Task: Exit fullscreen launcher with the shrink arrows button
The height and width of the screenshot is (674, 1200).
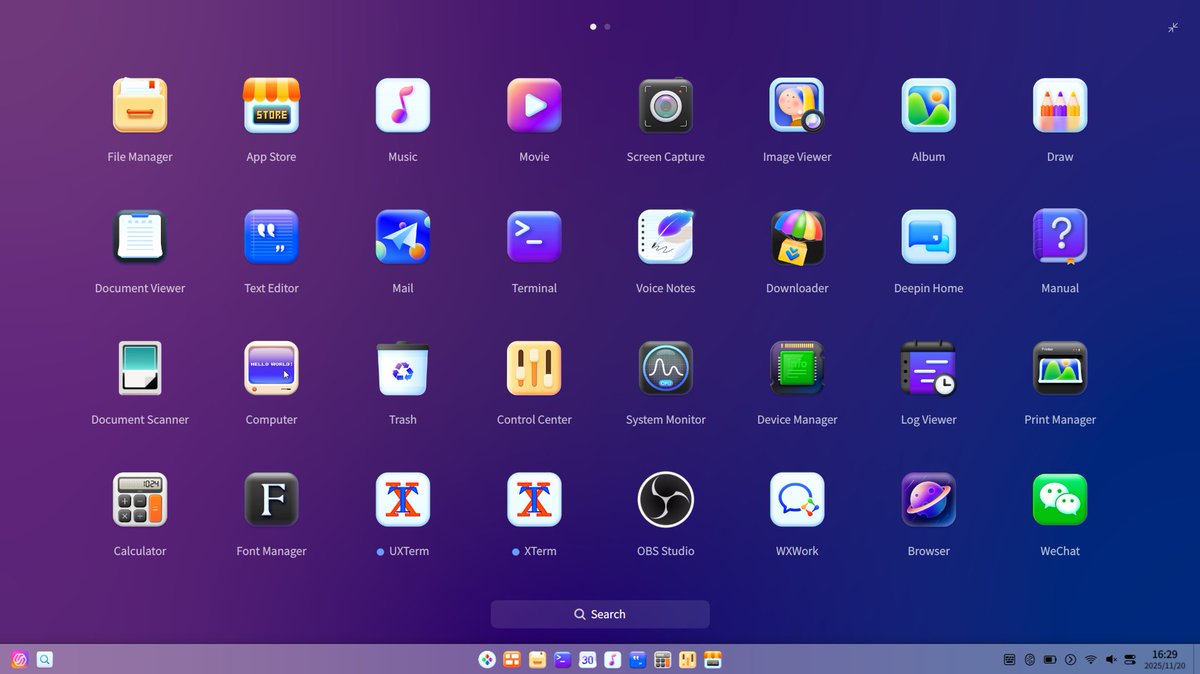Action: point(1173,28)
